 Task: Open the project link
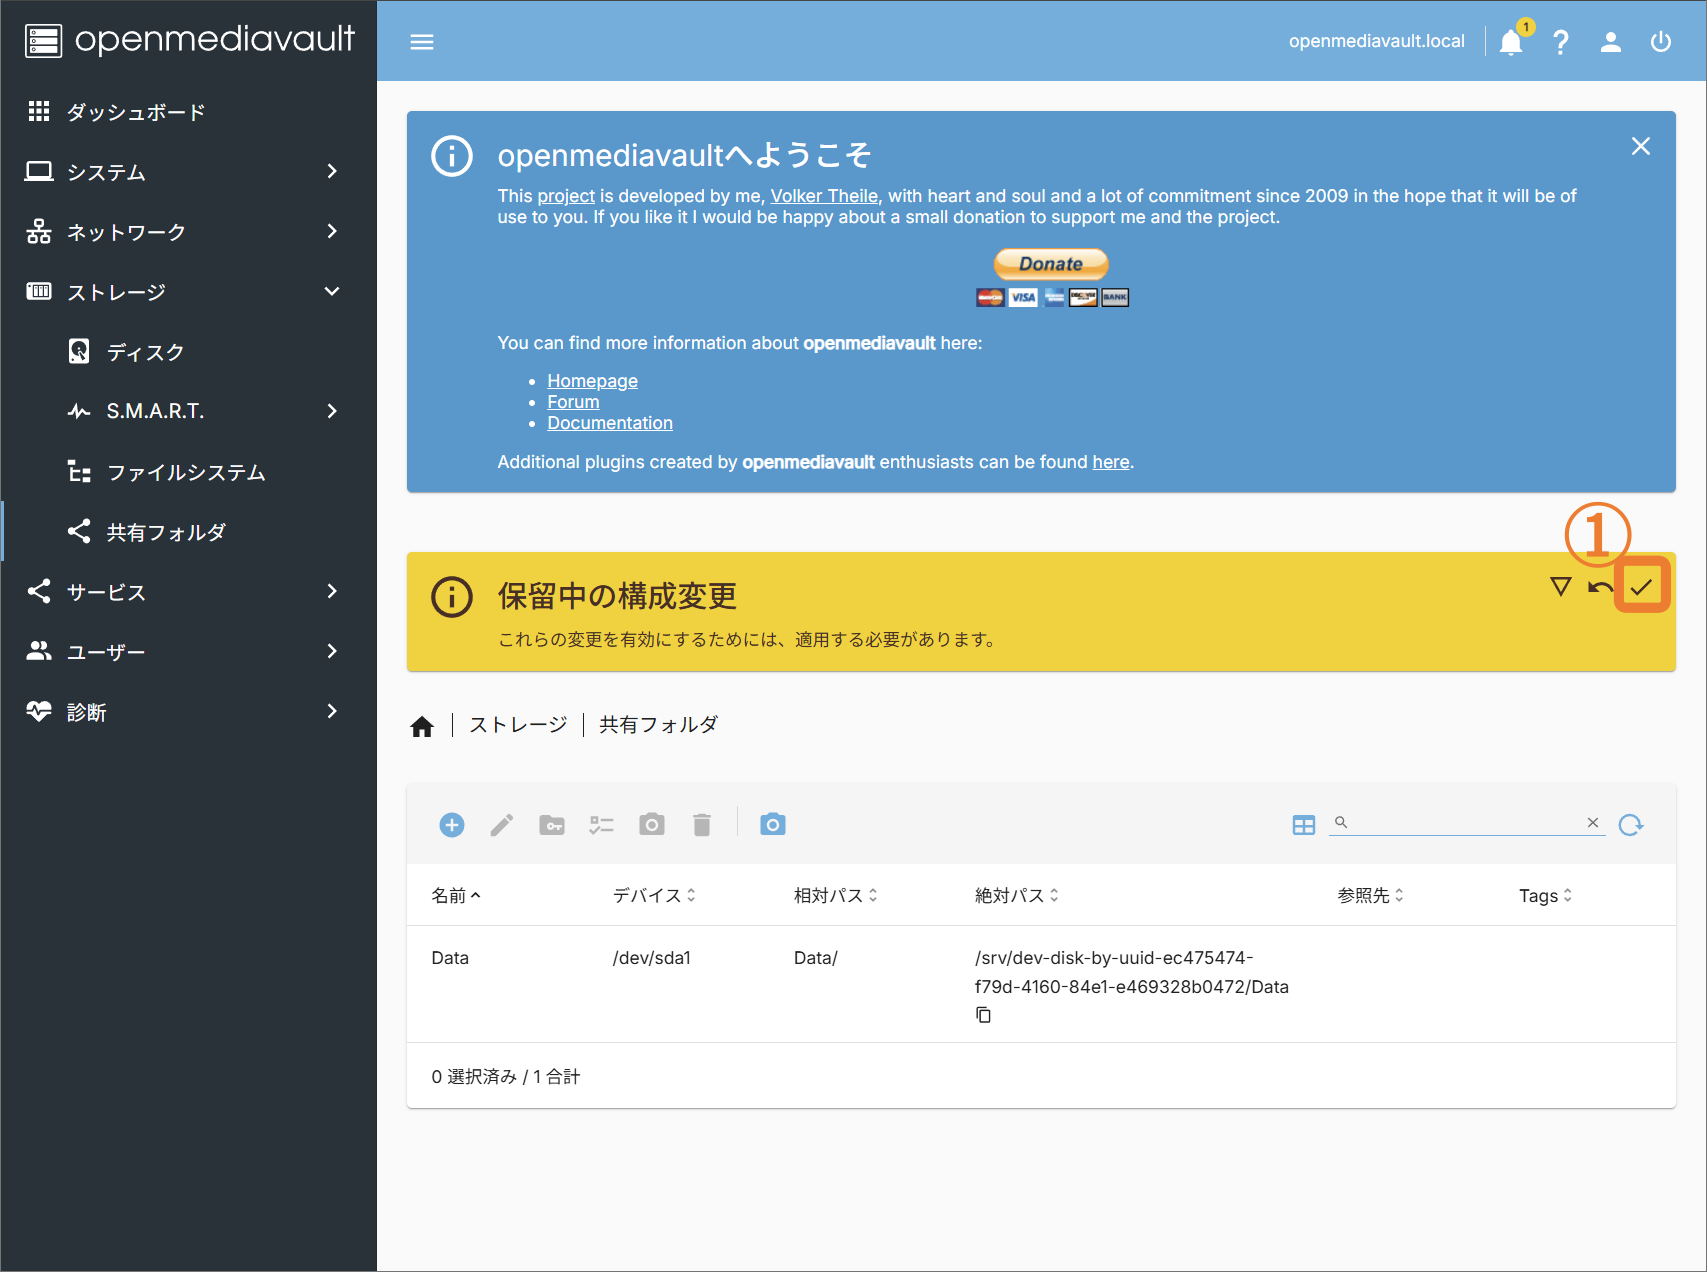pos(566,196)
